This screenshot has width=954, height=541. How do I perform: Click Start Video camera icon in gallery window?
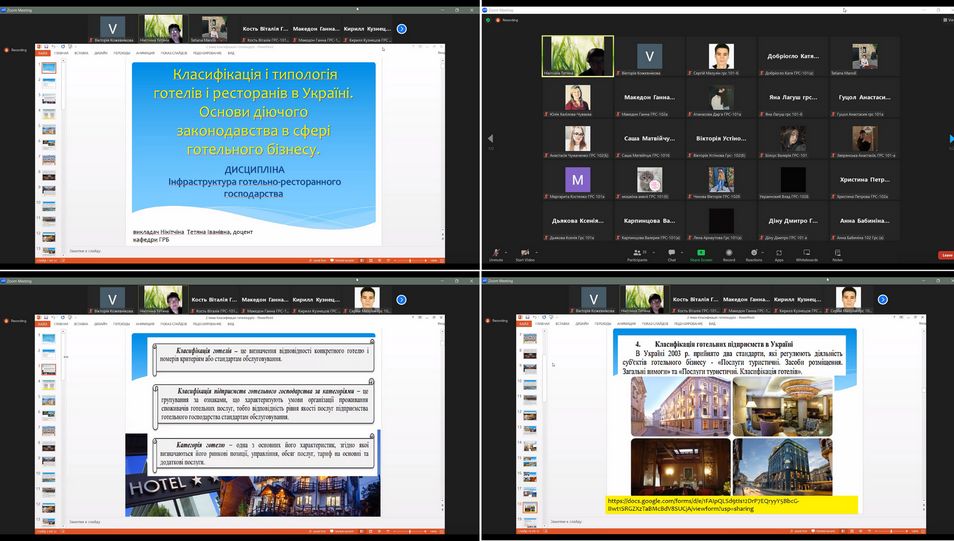tap(524, 253)
